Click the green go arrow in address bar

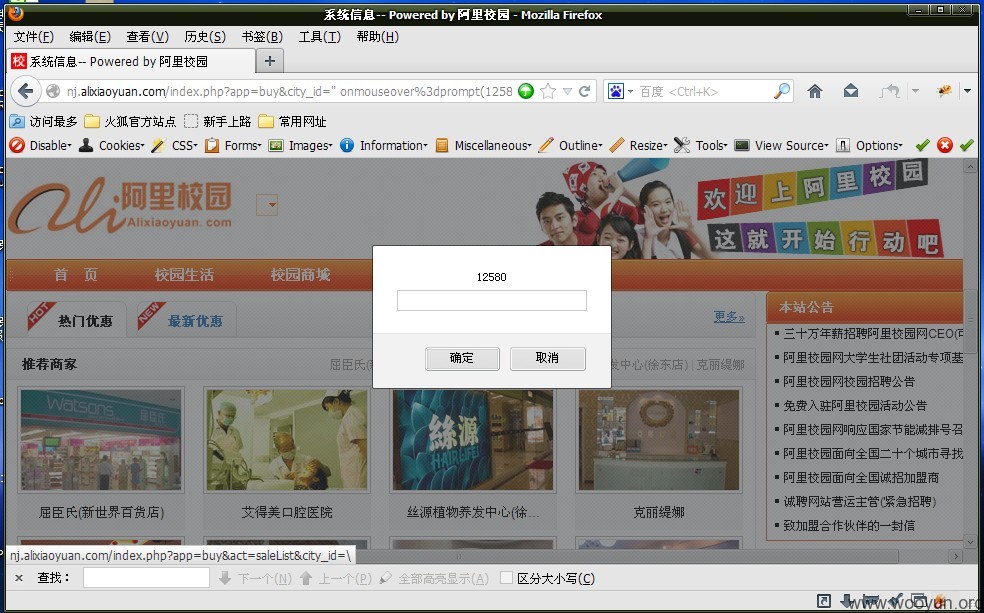(x=526, y=92)
